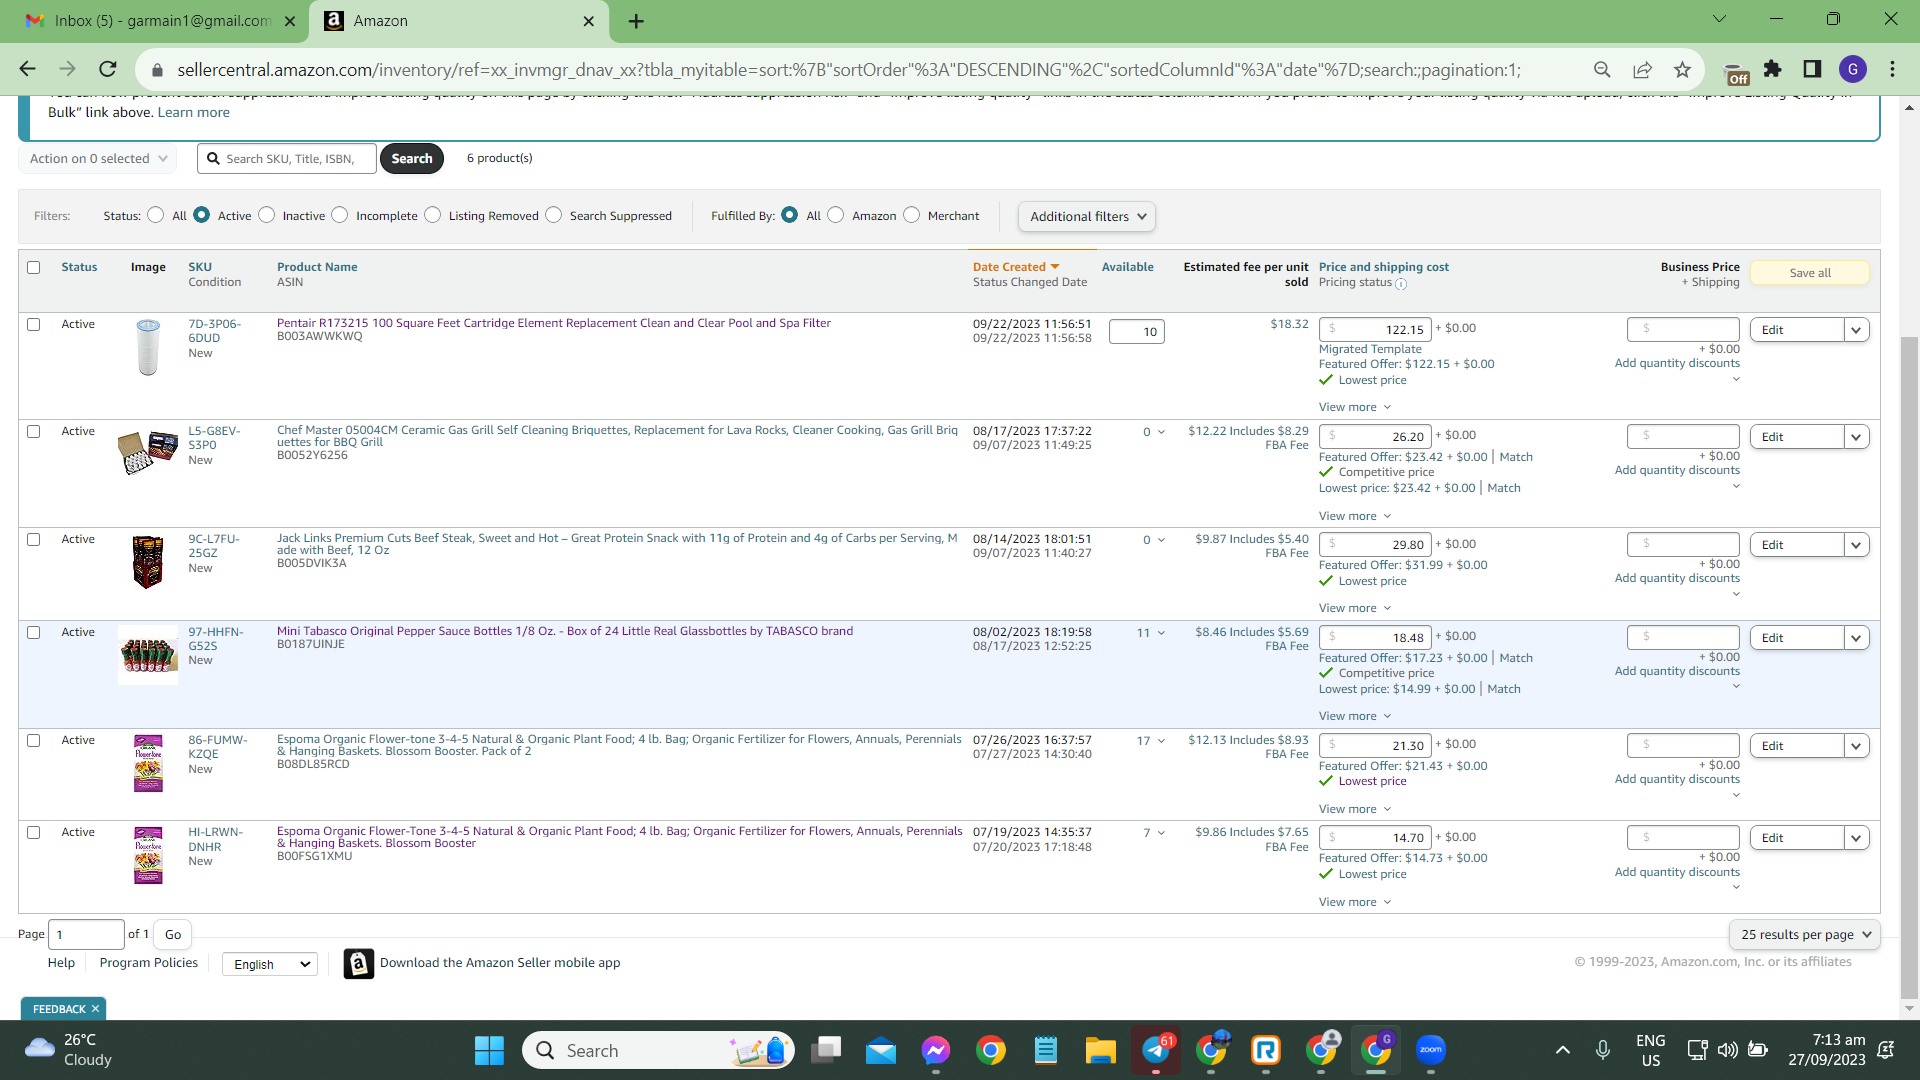Open a new browser tab

(636, 21)
